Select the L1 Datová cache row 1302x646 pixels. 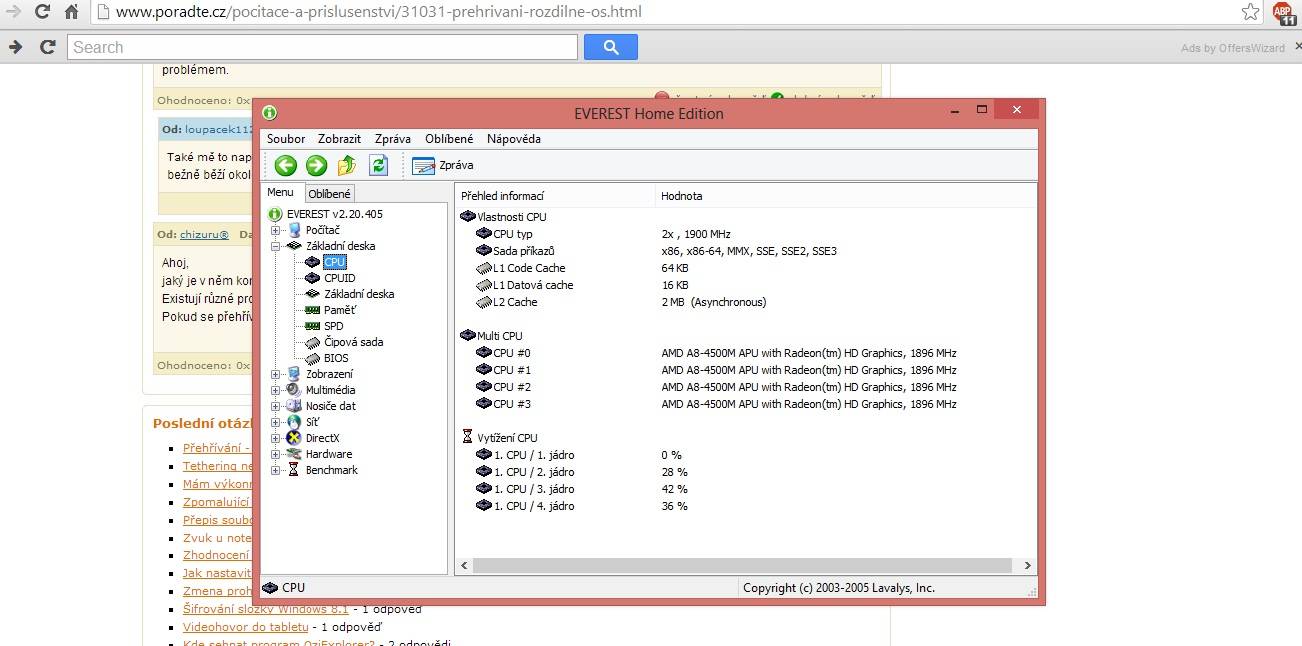[x=746, y=285]
